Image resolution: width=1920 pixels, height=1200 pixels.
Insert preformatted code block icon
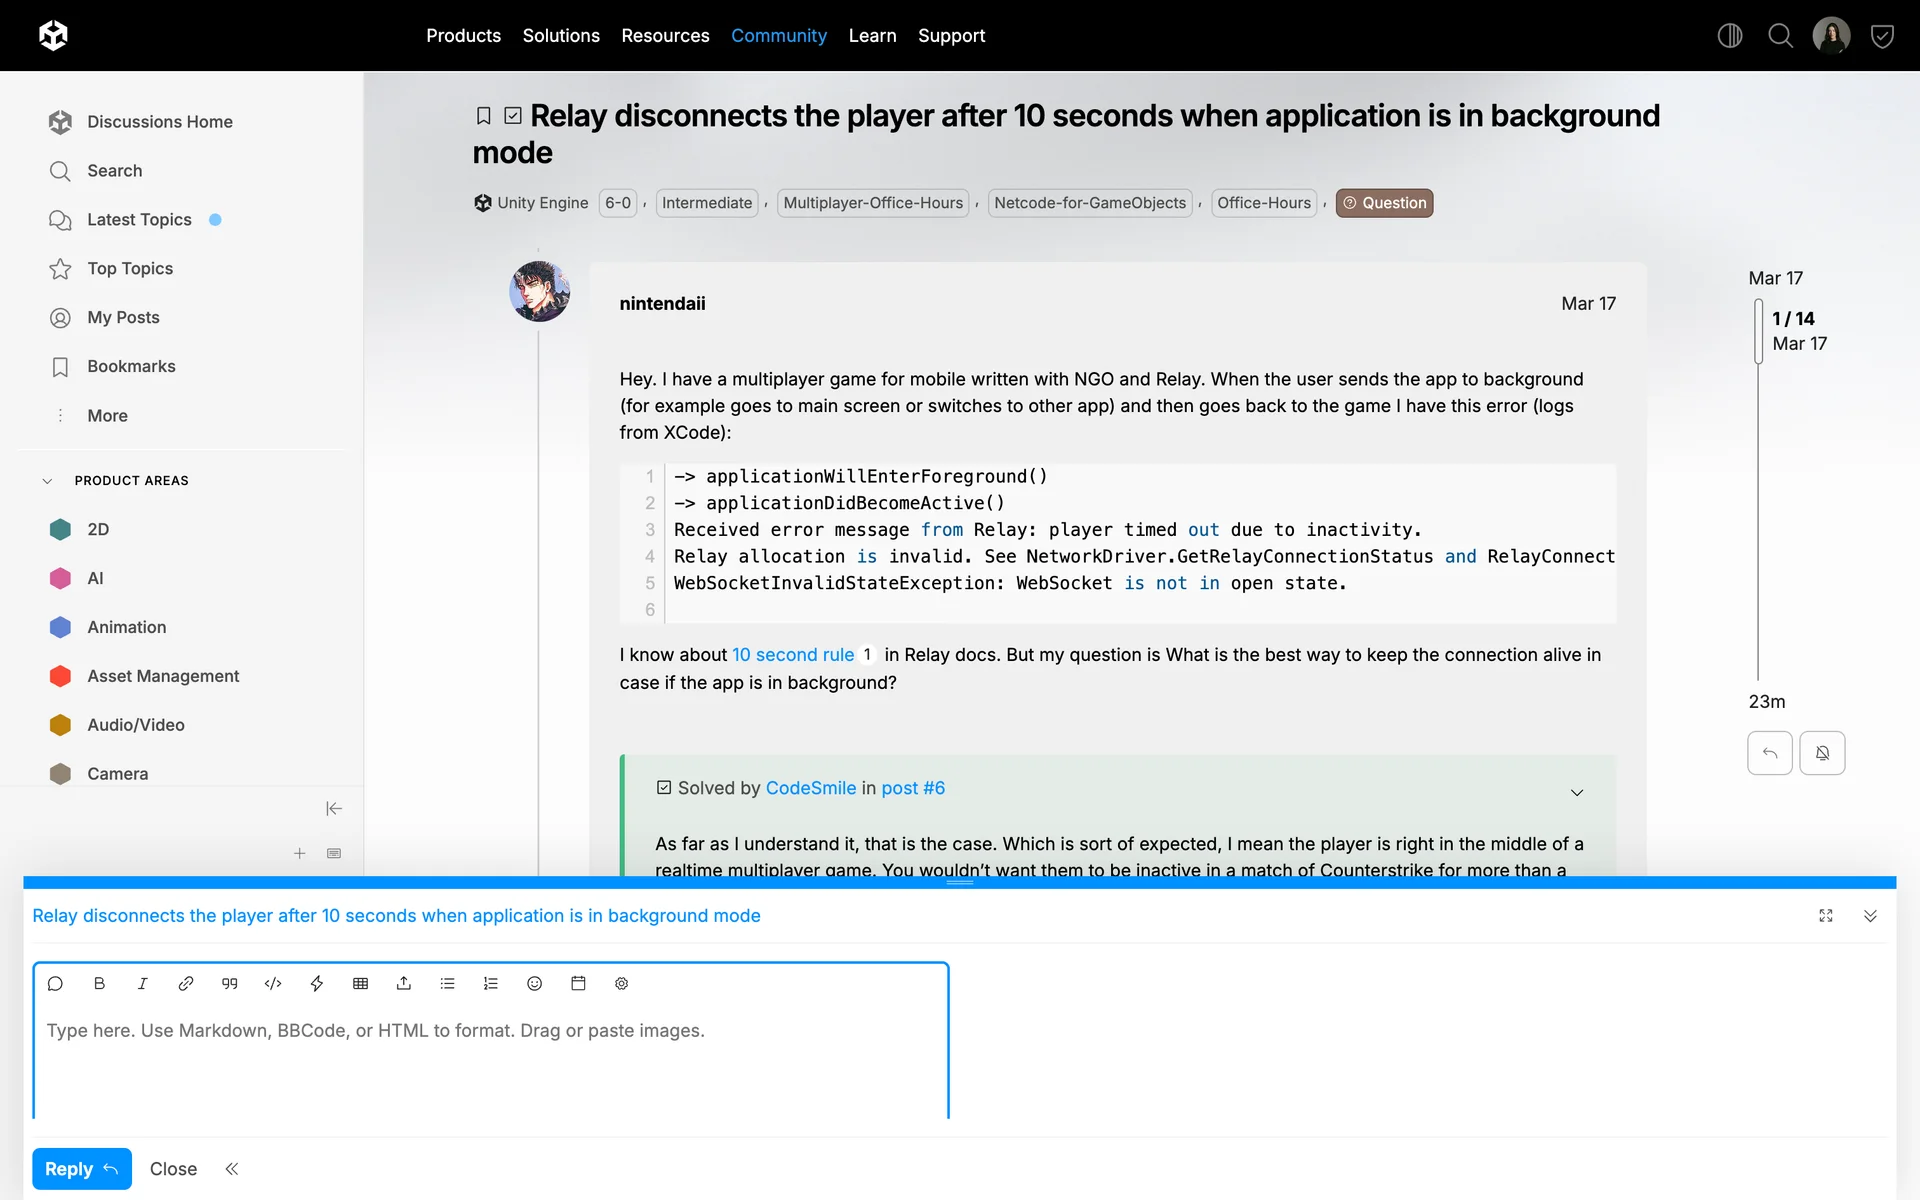[273, 984]
